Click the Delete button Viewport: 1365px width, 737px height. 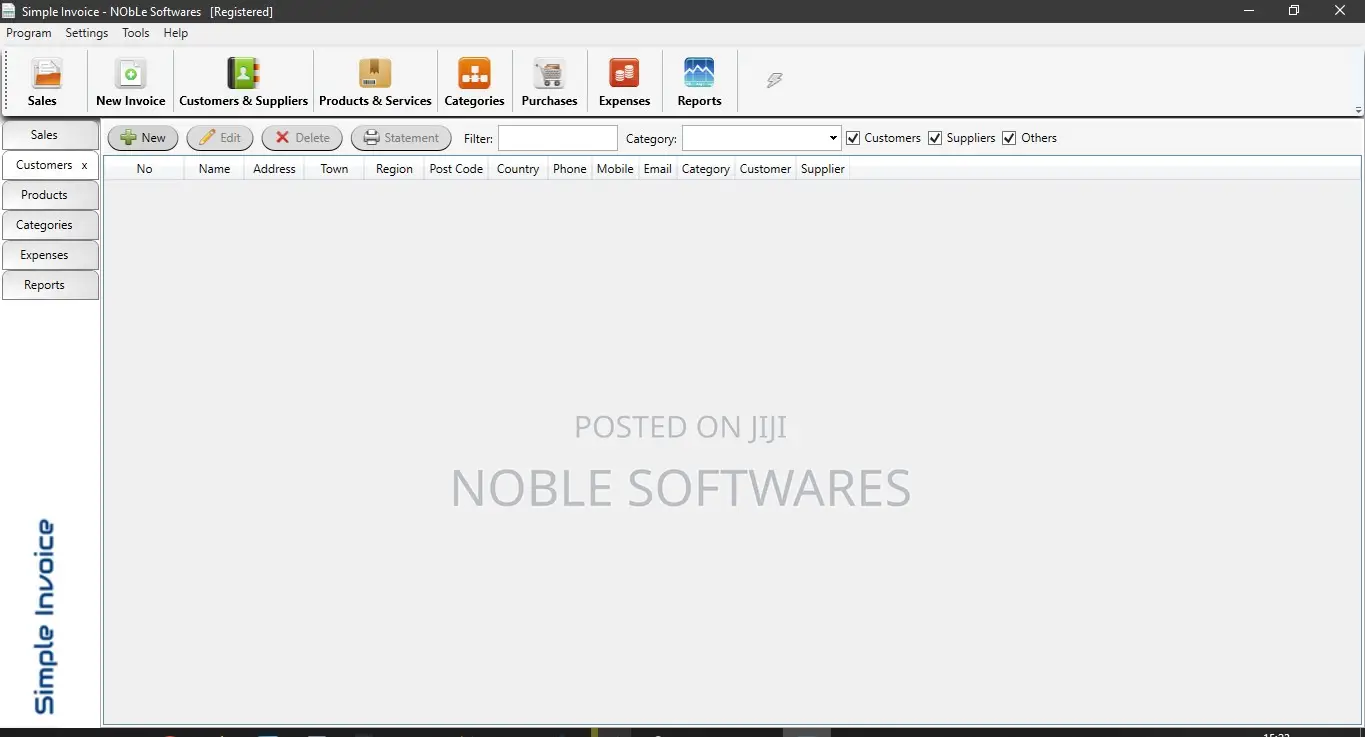[x=302, y=138]
